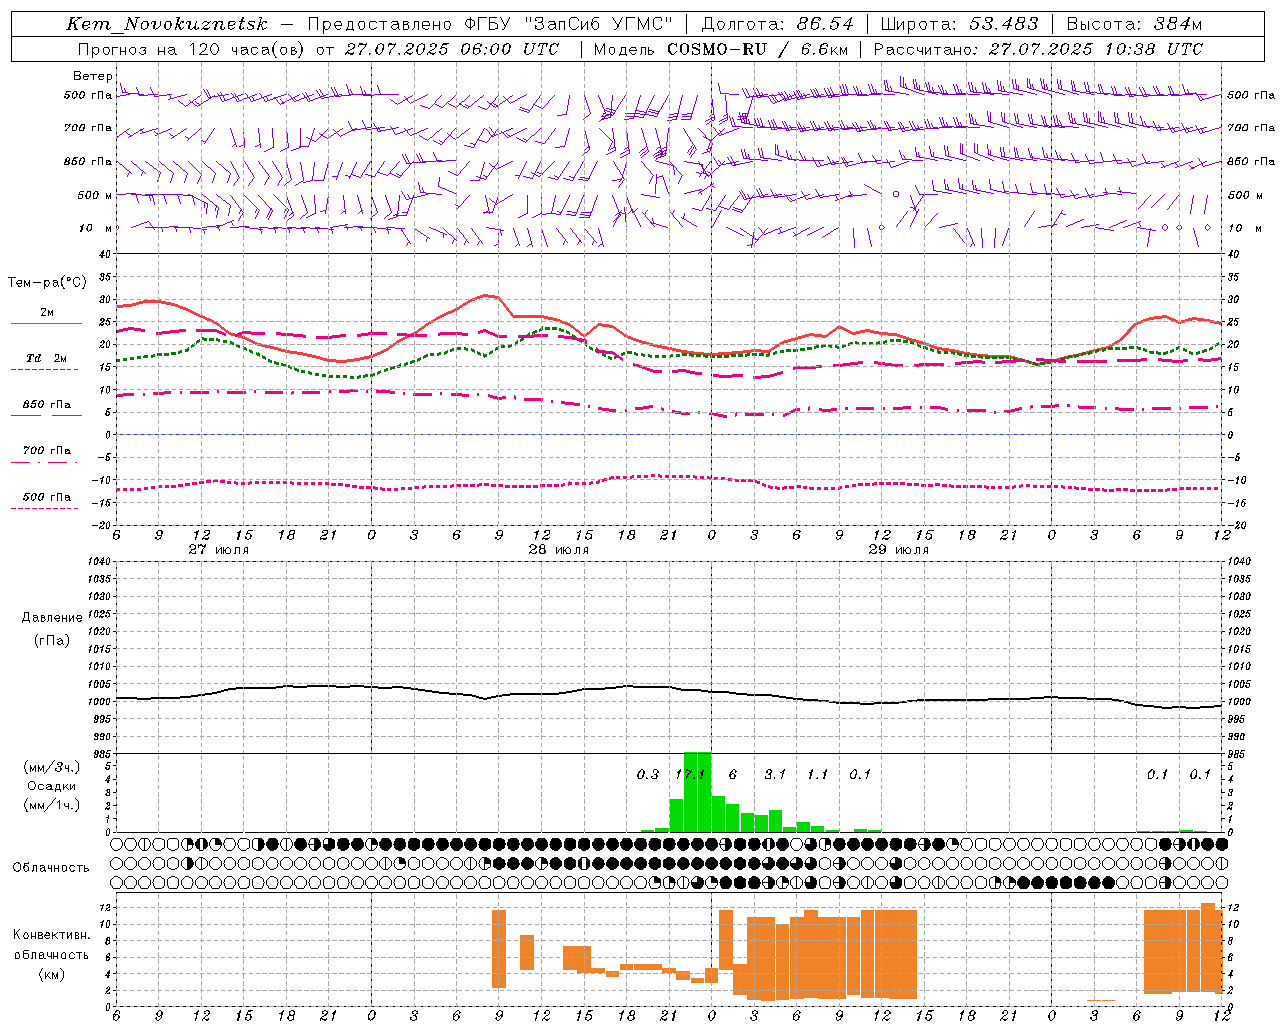Click the 28 июля date label
This screenshot has width=1280, height=1024.
tap(558, 550)
